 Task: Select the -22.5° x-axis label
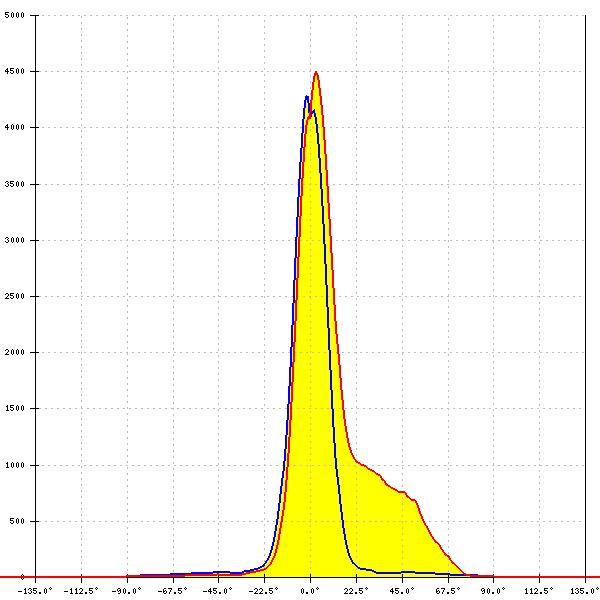click(x=264, y=591)
